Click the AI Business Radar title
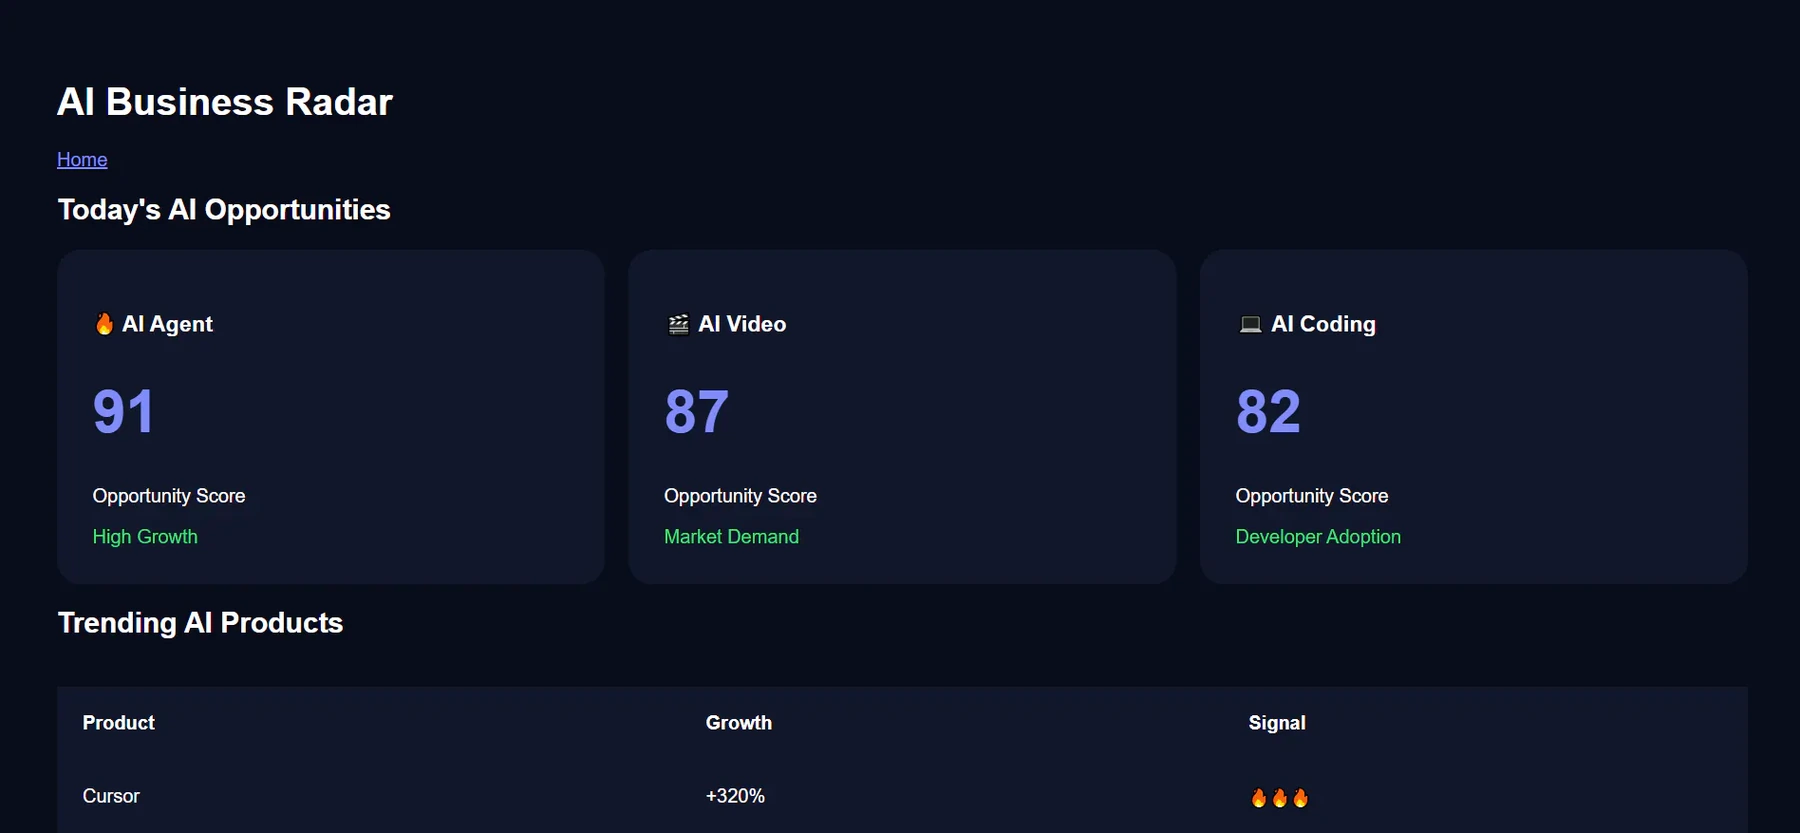This screenshot has width=1800, height=833. pos(225,102)
